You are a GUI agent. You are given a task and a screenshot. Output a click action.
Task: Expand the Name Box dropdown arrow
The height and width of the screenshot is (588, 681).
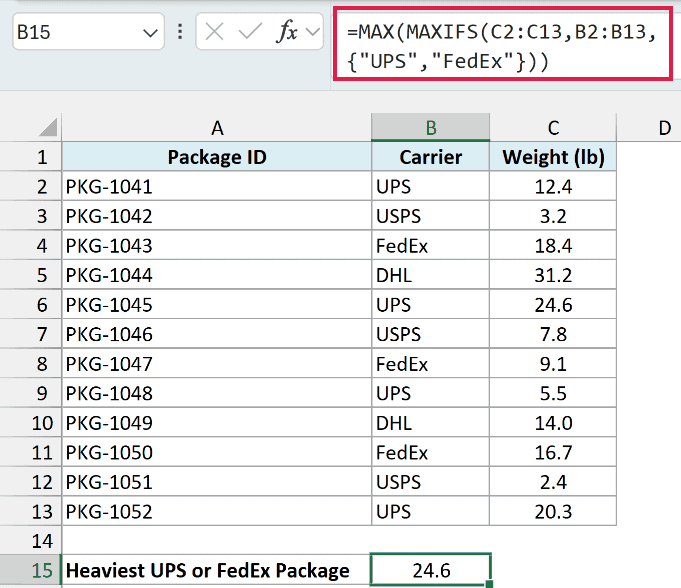(x=150, y=33)
